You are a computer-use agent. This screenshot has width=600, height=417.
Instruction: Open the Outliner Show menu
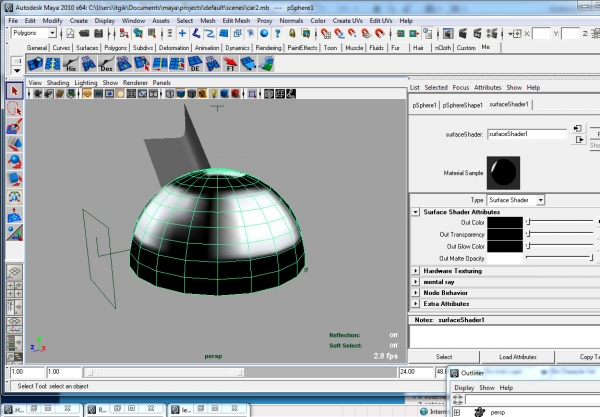click(487, 388)
